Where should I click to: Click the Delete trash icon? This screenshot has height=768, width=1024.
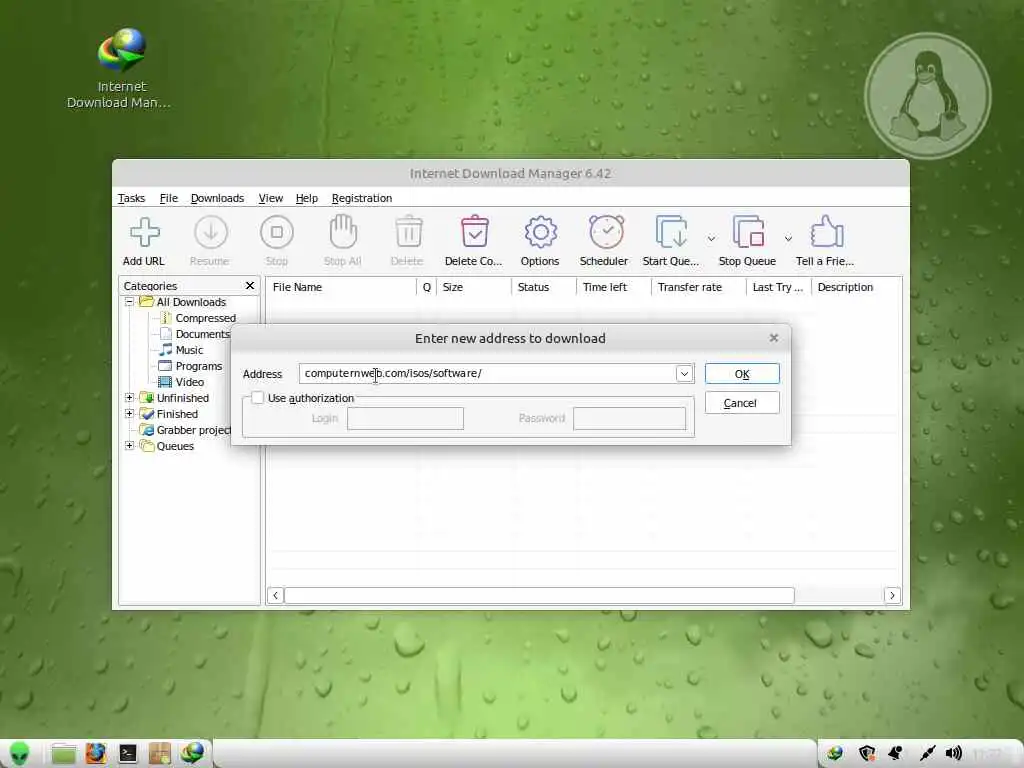[409, 232]
